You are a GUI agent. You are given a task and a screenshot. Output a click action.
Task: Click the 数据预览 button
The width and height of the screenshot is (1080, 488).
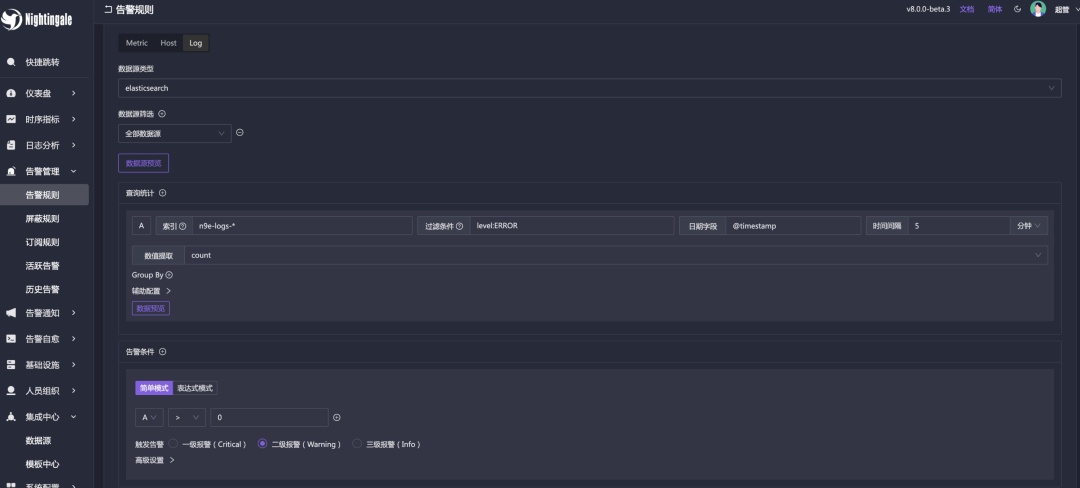tap(151, 308)
